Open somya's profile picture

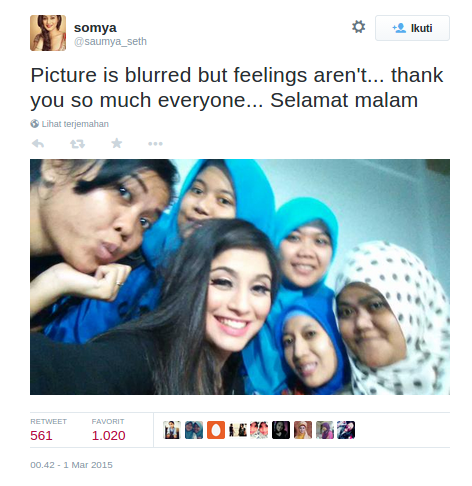pos(48,33)
